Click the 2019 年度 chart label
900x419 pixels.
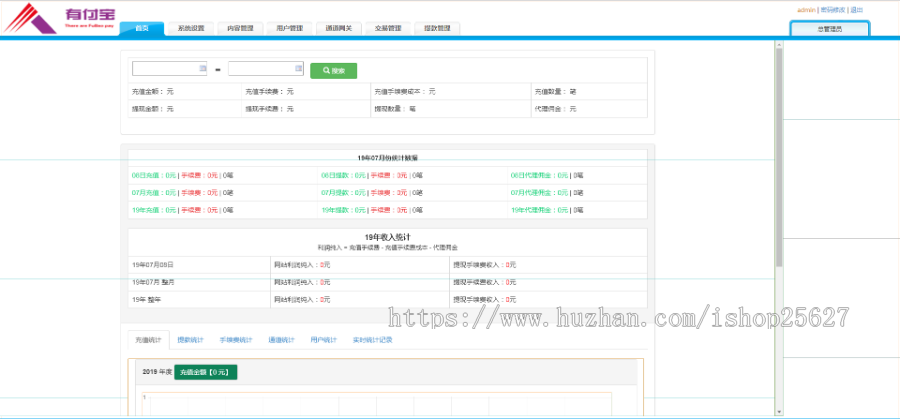pyautogui.click(x=157, y=372)
